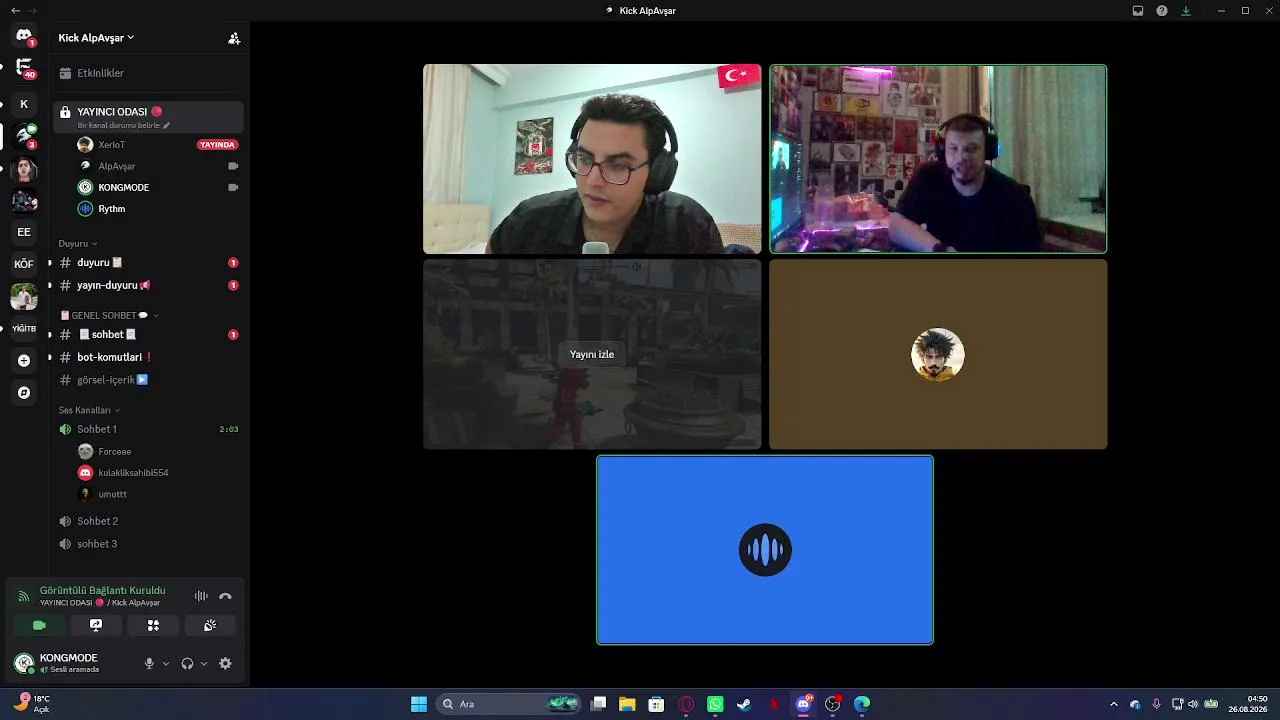The height and width of the screenshot is (720, 1280).
Task: Mute the microphone
Action: pos(149,663)
